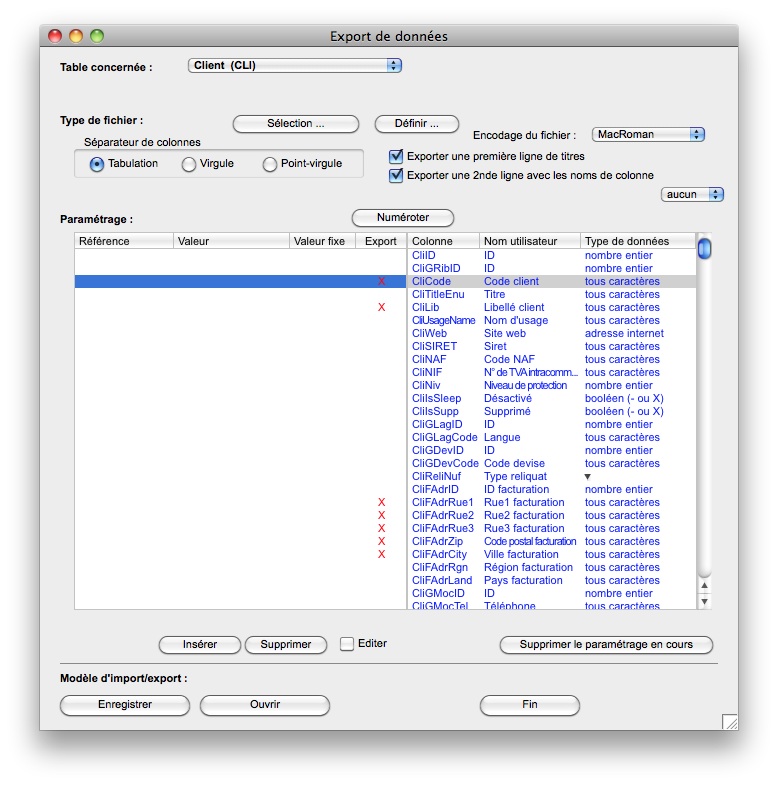778x785 pixels.
Task: Select the CliGDevCode row
Action: pyautogui.click(x=385, y=464)
